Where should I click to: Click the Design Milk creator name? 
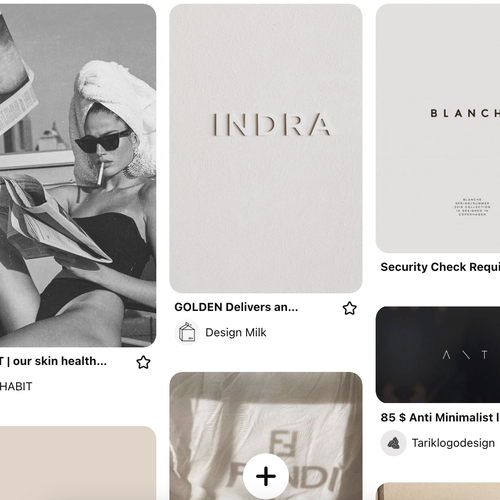[x=236, y=333]
